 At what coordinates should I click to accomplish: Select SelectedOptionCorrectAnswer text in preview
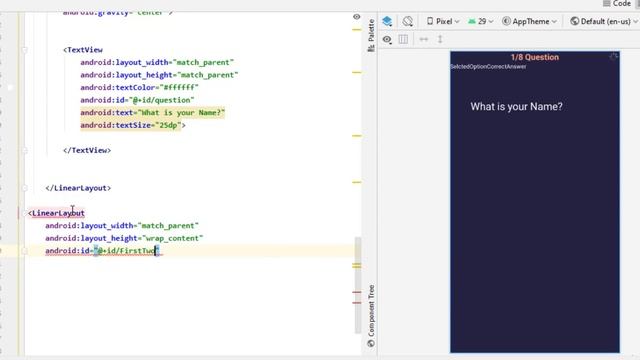(x=488, y=67)
